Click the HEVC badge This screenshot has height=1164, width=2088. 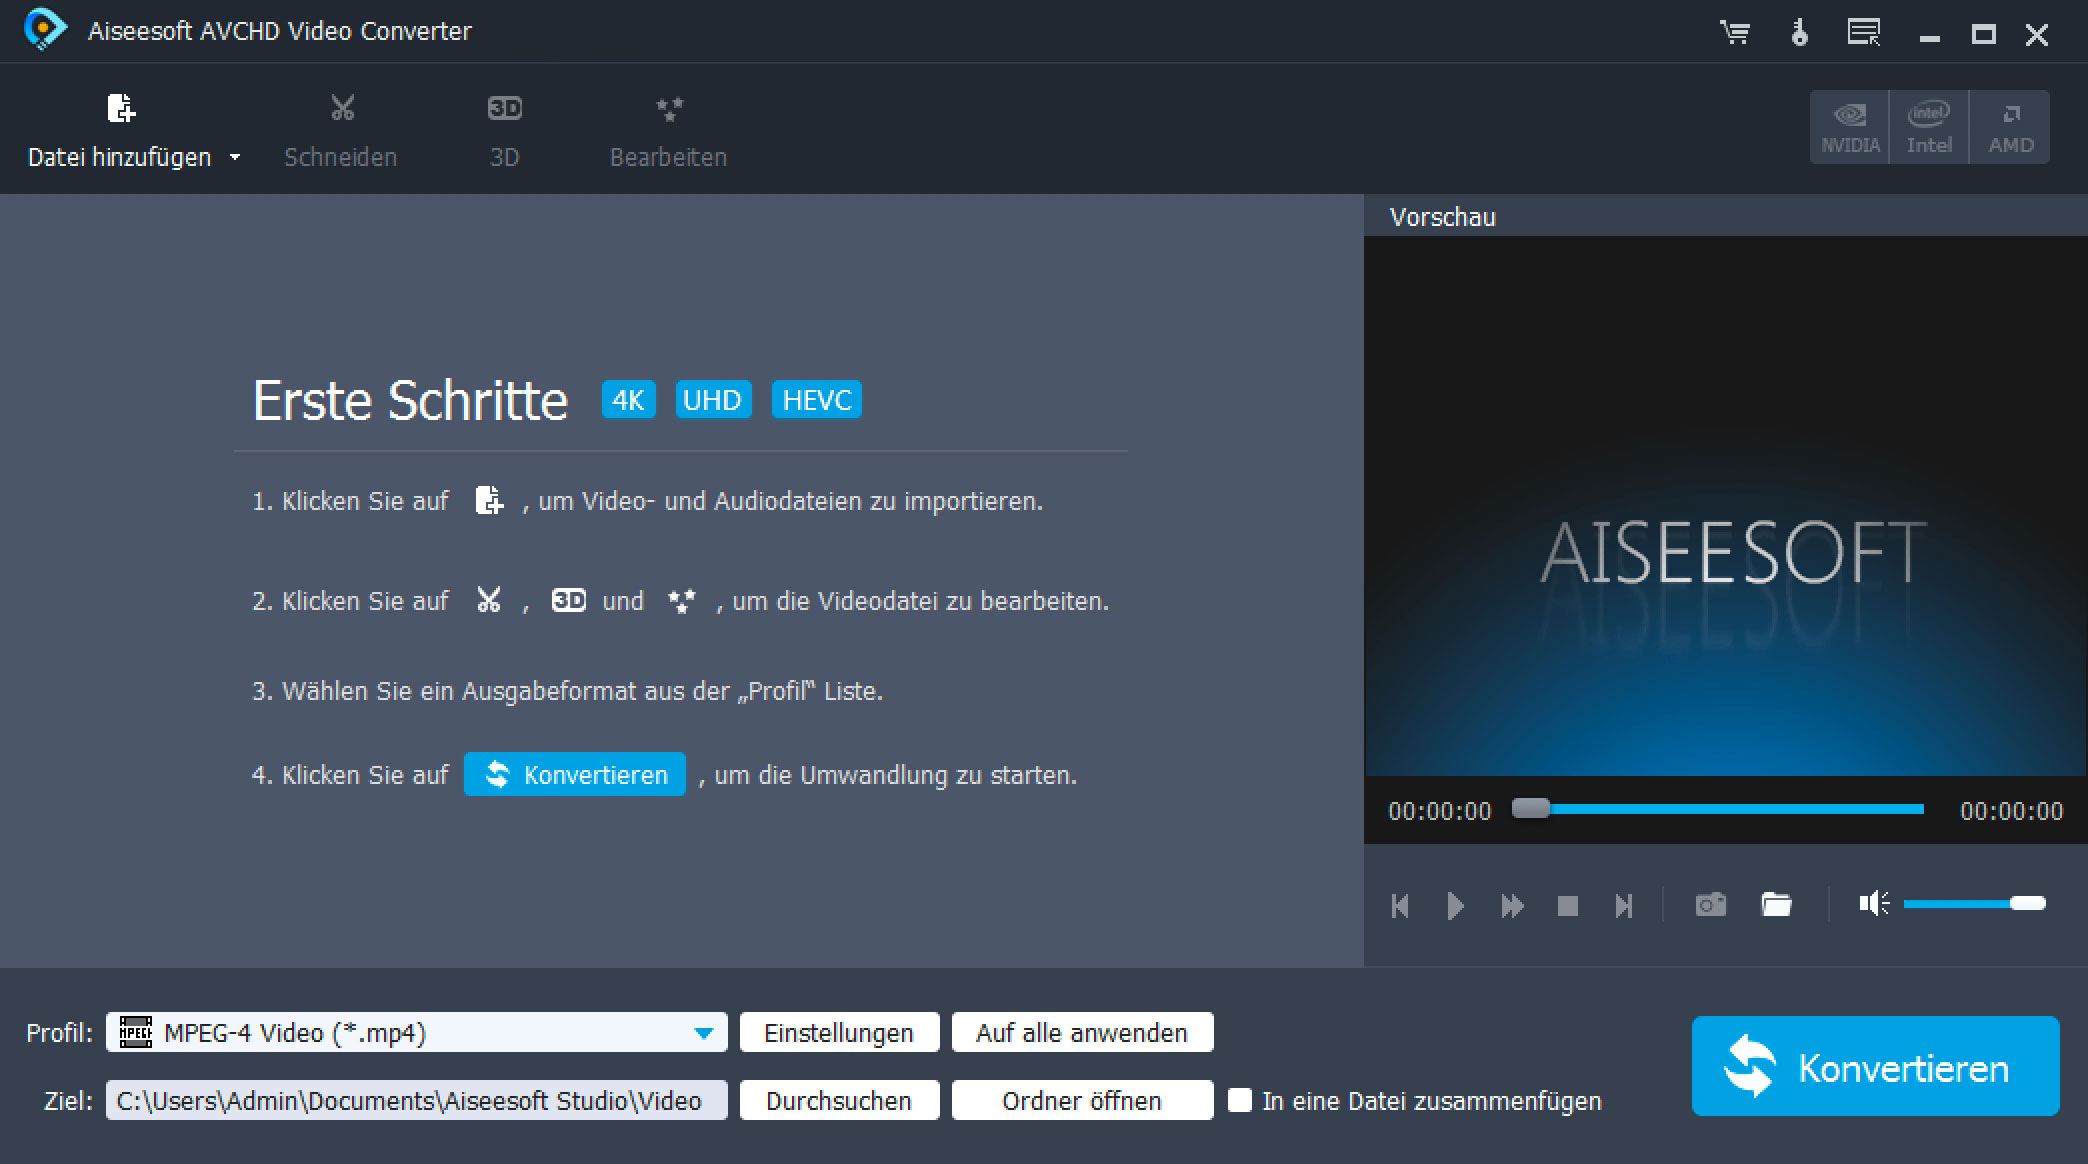816,400
